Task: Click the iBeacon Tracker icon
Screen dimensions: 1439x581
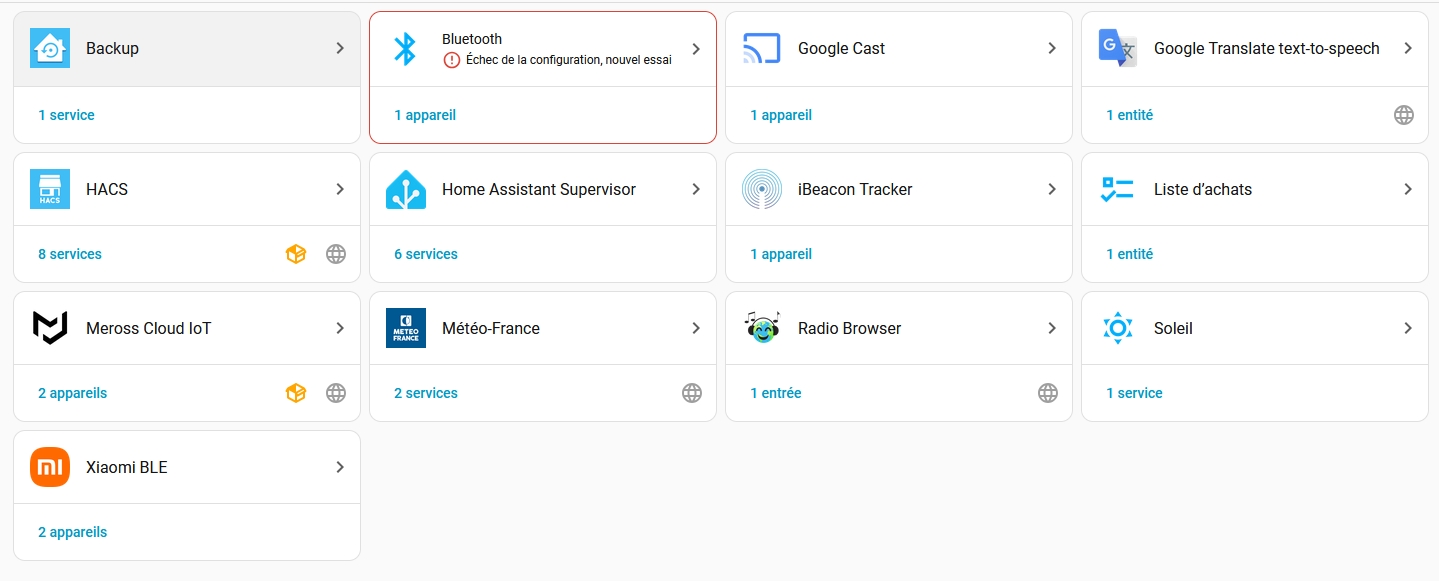Action: point(761,189)
